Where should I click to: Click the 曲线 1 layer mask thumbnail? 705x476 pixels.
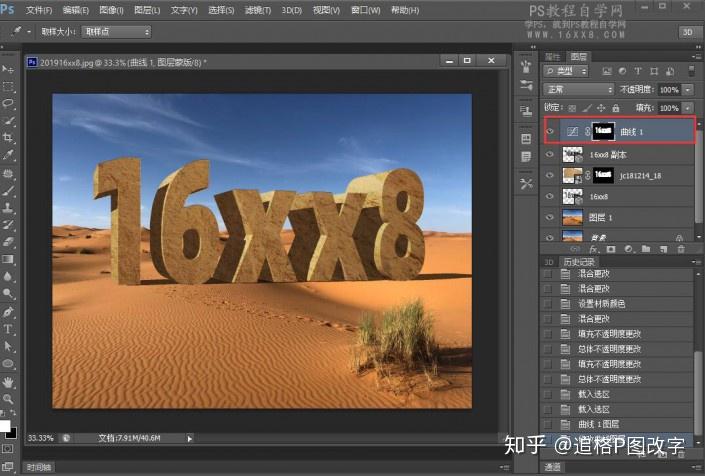(x=603, y=131)
